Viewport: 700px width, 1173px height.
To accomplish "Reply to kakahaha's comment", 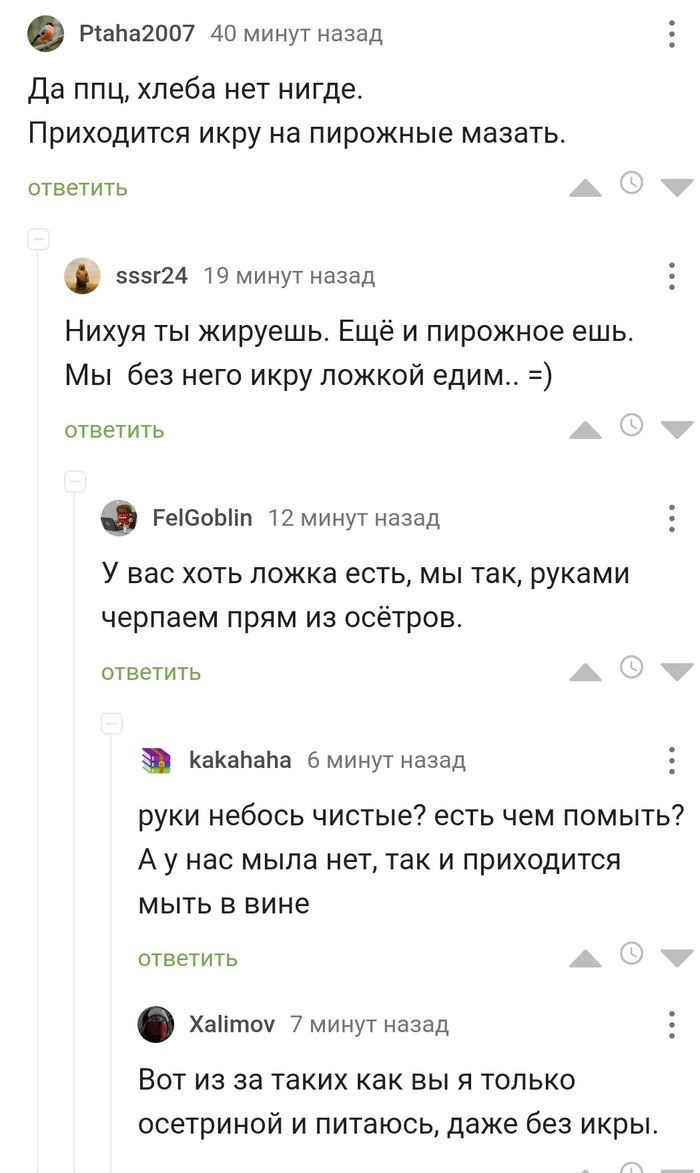I will [x=188, y=959].
